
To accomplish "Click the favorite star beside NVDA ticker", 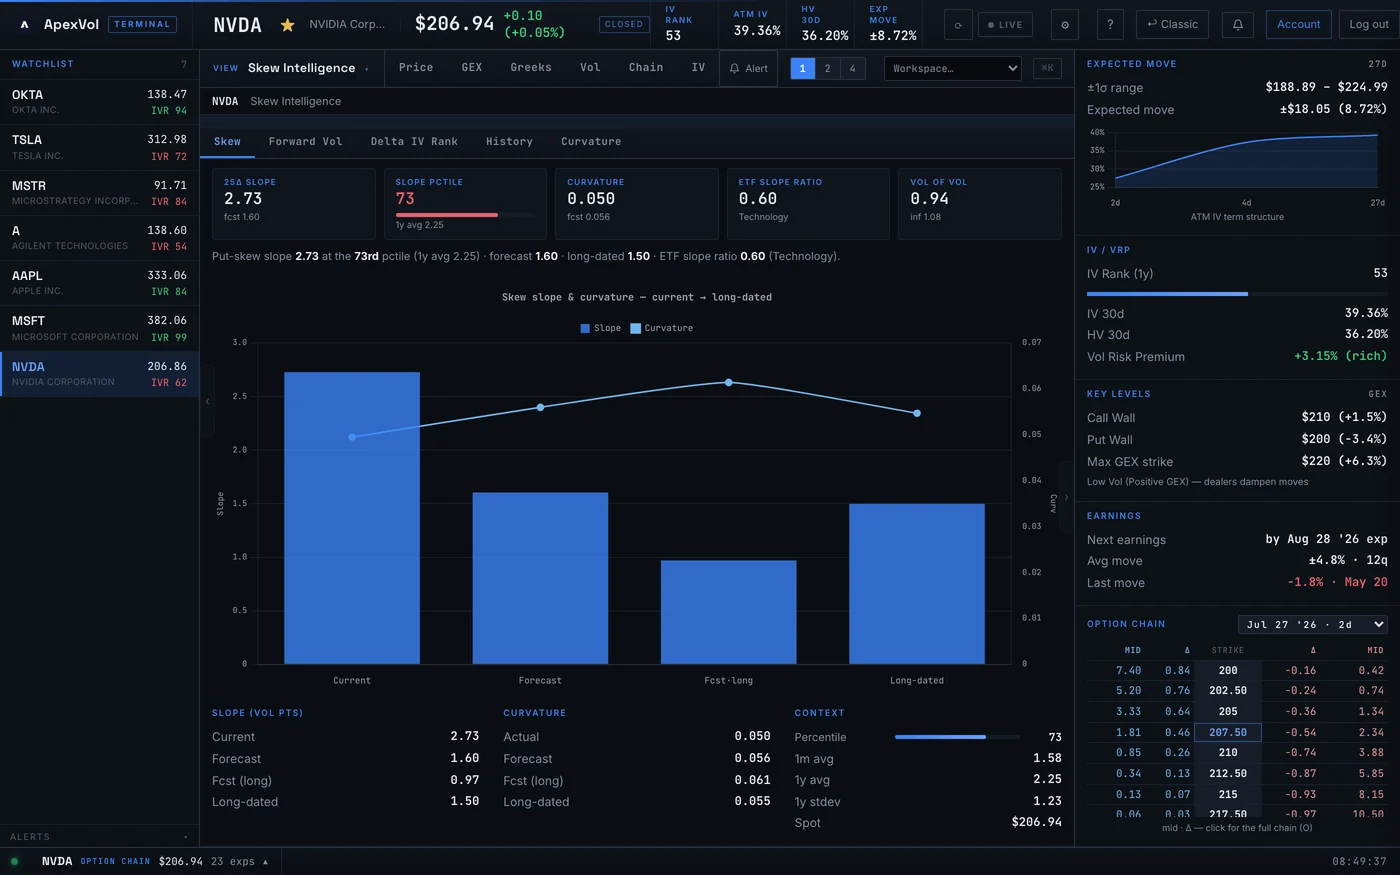I will pyautogui.click(x=287, y=25).
